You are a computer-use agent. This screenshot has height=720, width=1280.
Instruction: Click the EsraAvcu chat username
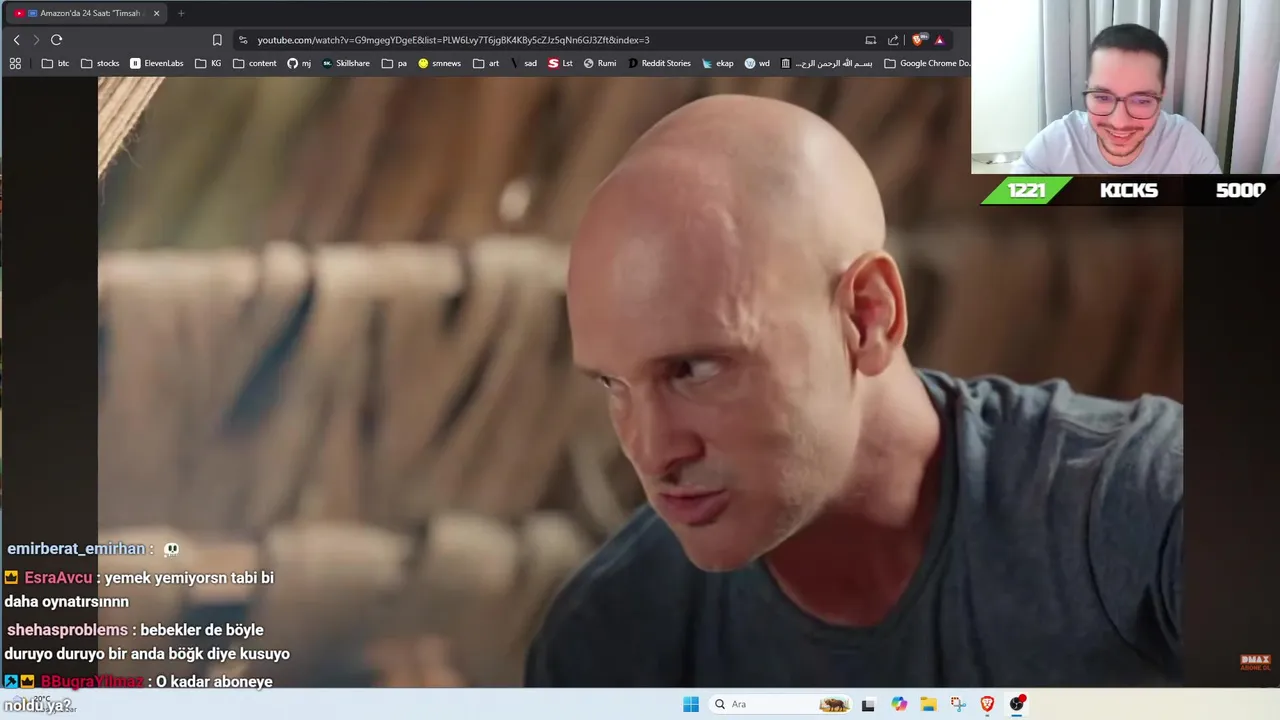tap(58, 578)
